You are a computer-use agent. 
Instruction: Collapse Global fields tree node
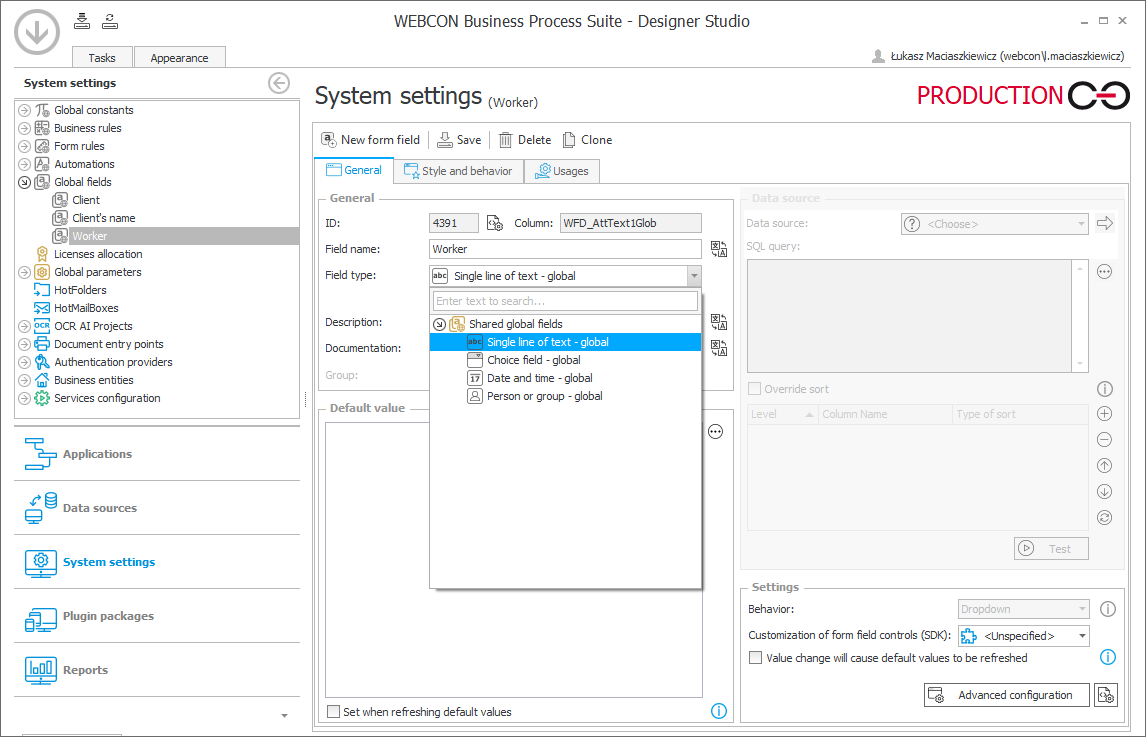coord(24,182)
